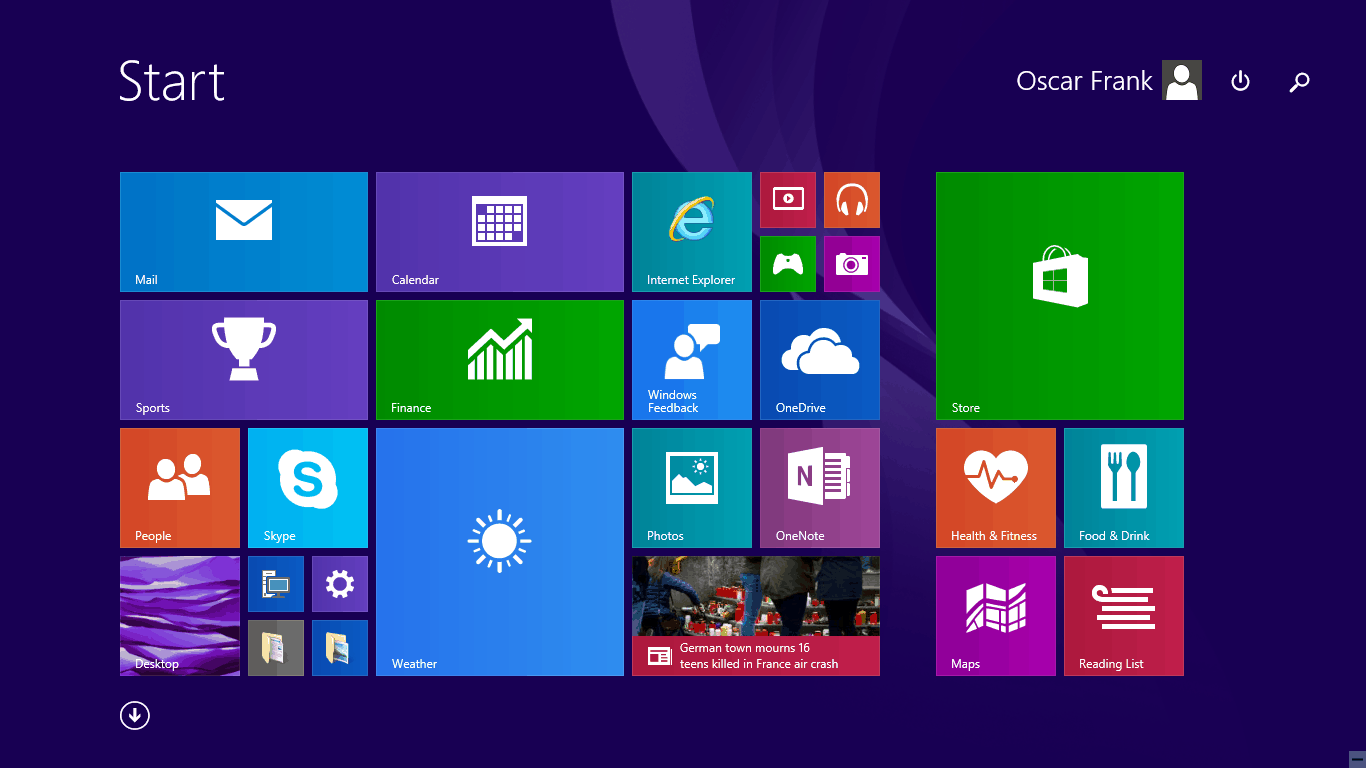Open the Documents folder tile
The width and height of the screenshot is (1366, 768).
point(276,648)
